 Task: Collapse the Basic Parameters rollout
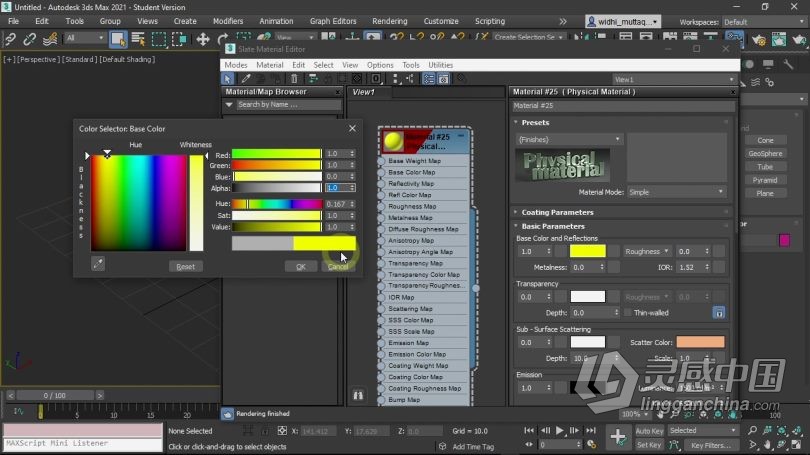[x=552, y=226]
